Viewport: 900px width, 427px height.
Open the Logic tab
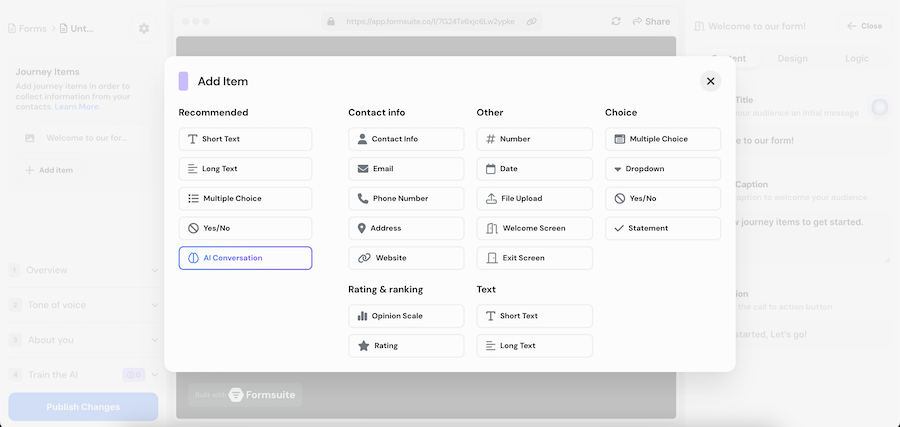click(x=857, y=58)
